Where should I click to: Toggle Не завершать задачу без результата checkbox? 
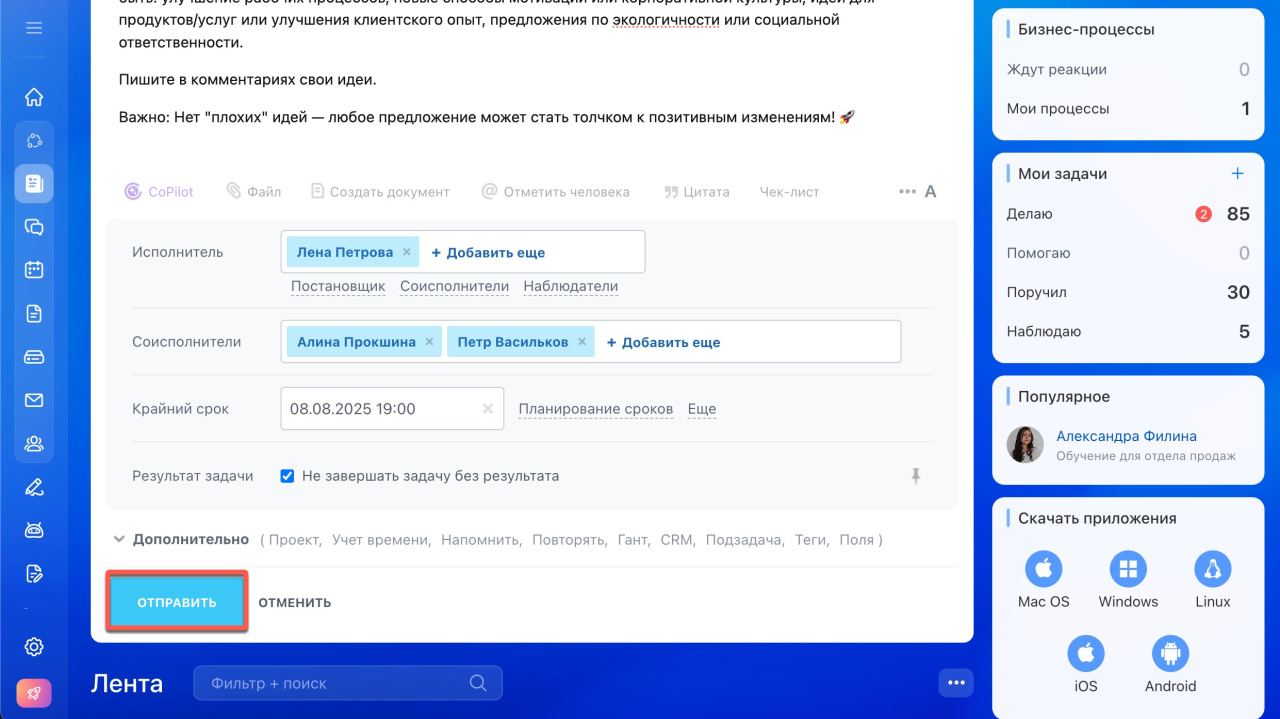288,476
